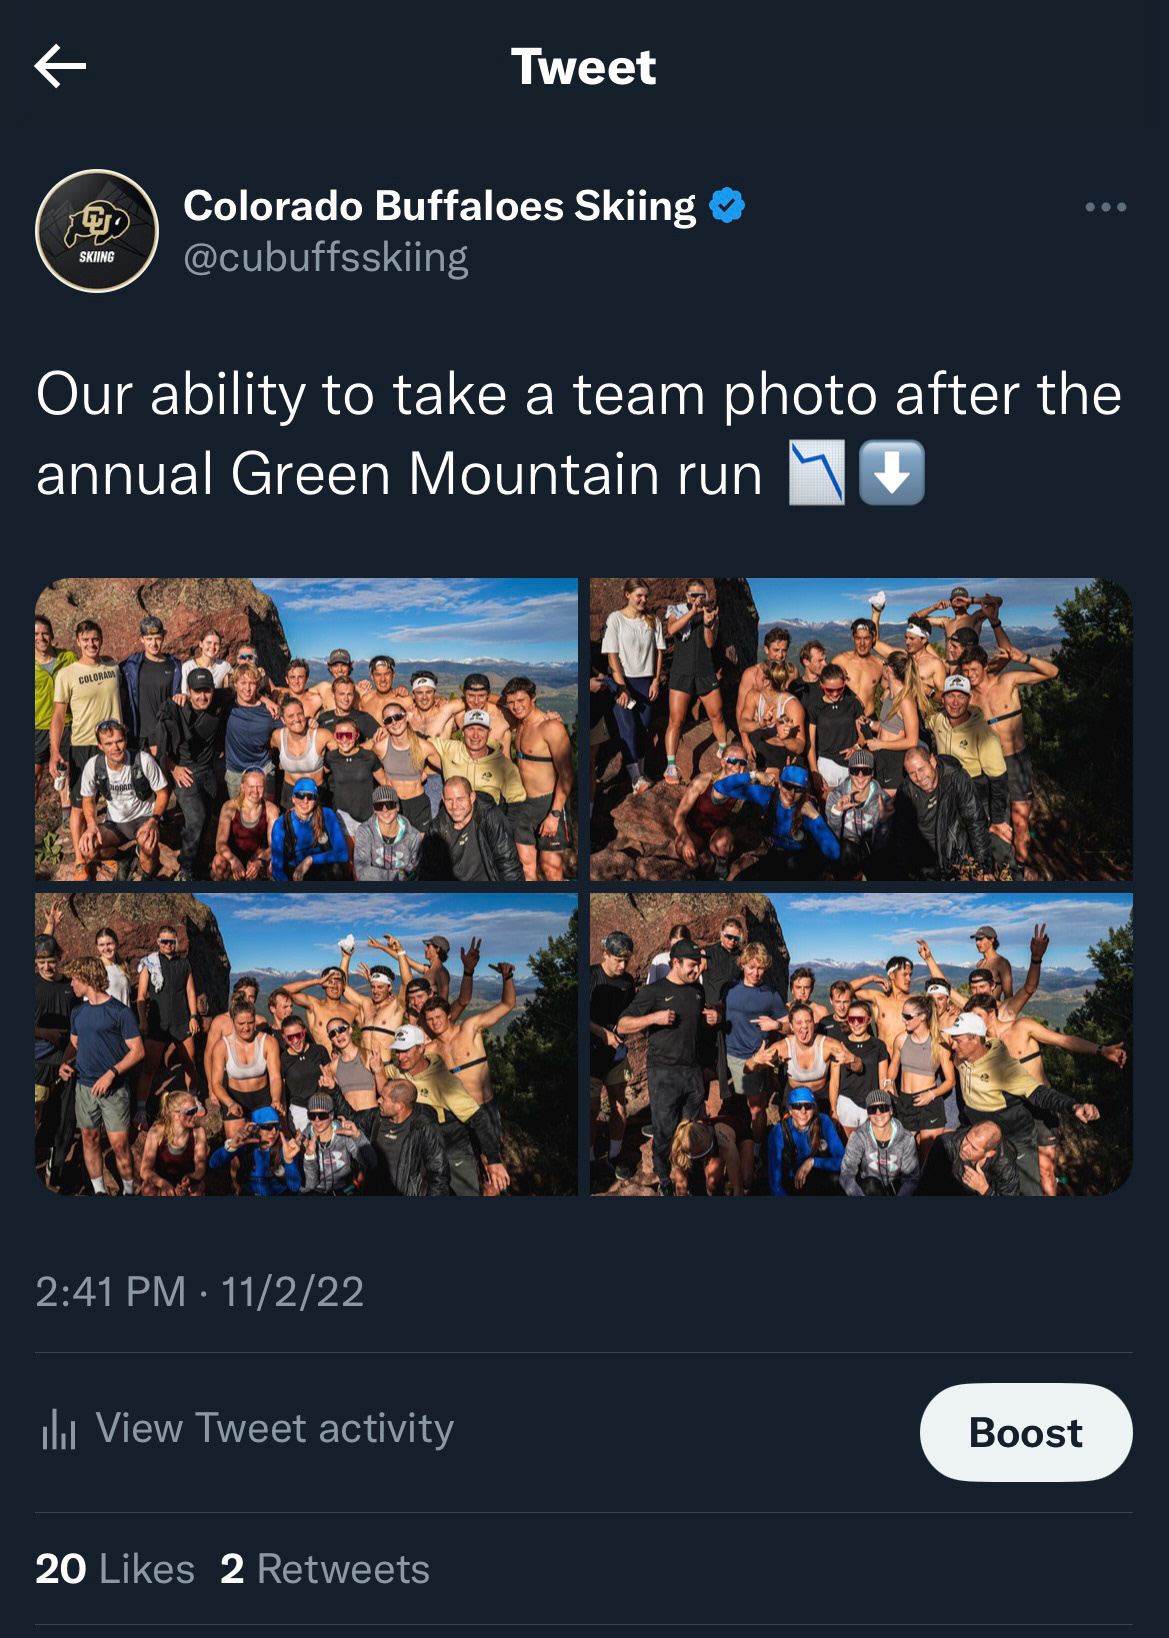Go back using the left arrow
The height and width of the screenshot is (1638, 1169).
tap(60, 67)
